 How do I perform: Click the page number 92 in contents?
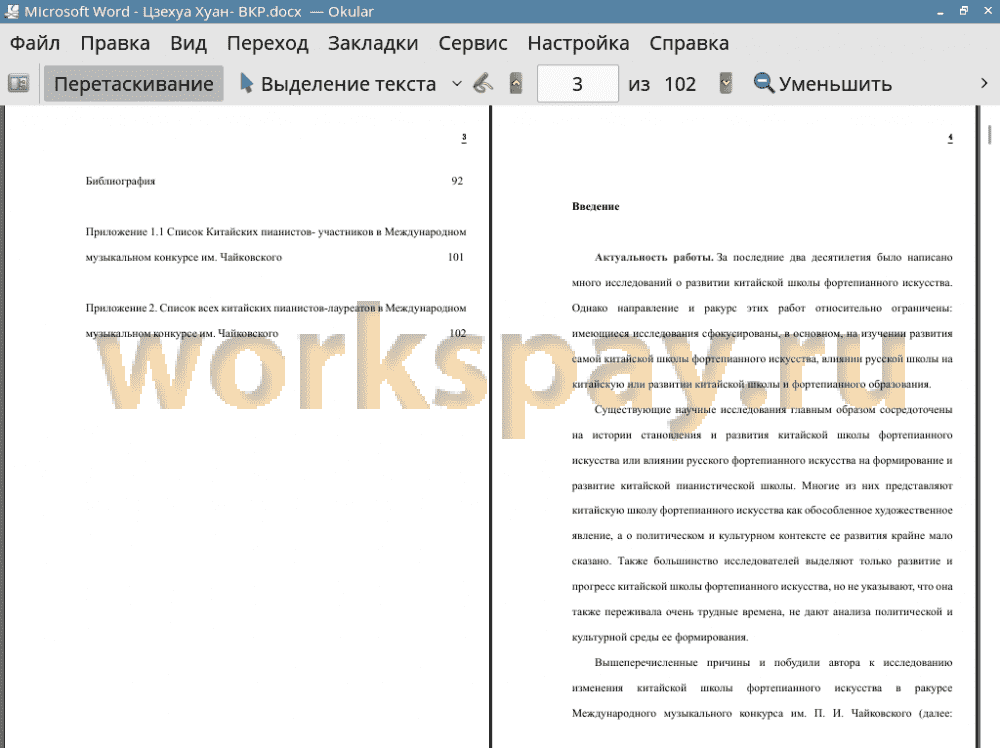457,181
